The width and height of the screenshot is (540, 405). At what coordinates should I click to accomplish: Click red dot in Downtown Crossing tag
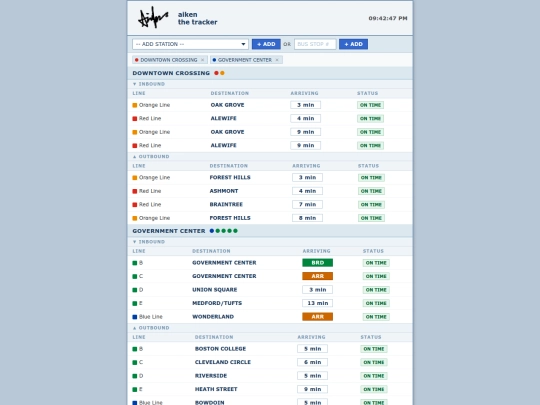pos(136,60)
